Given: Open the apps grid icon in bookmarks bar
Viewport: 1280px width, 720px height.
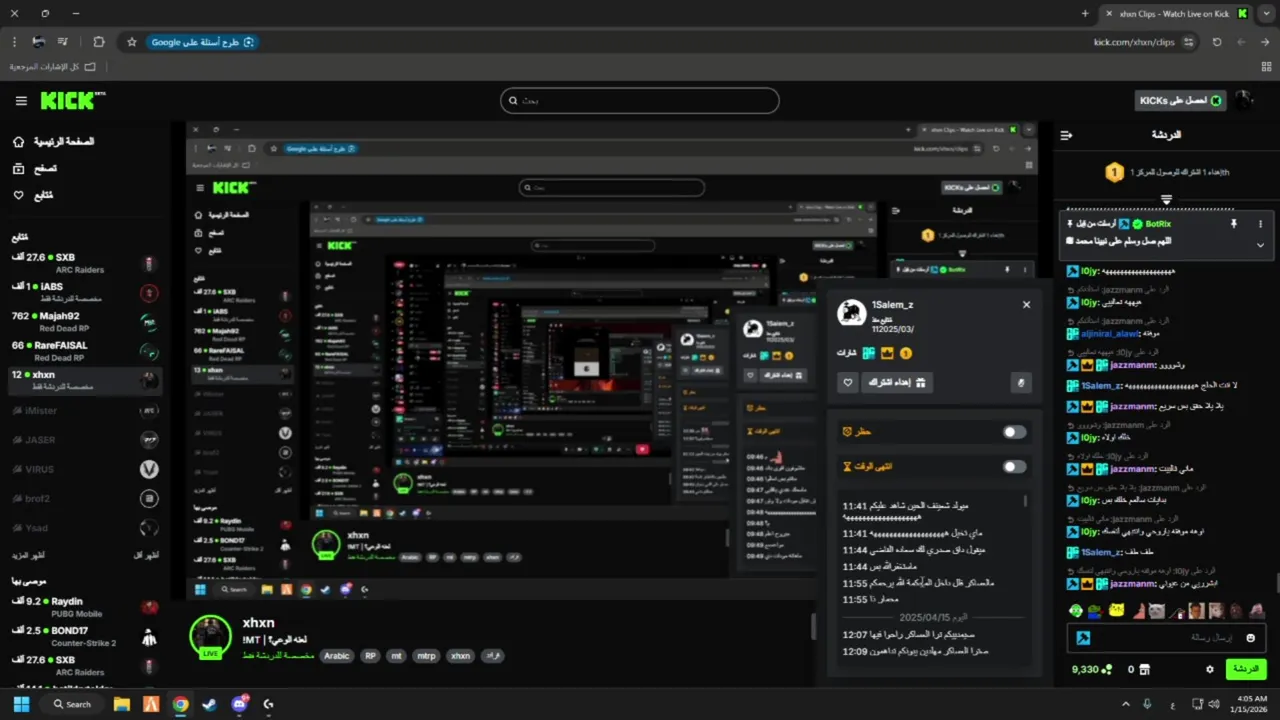Looking at the screenshot, I should (1266, 67).
